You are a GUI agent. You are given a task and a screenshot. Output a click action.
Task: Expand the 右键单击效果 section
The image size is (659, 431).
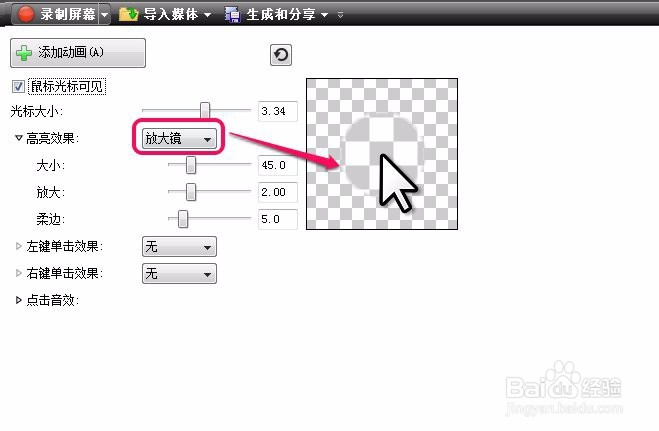18,273
